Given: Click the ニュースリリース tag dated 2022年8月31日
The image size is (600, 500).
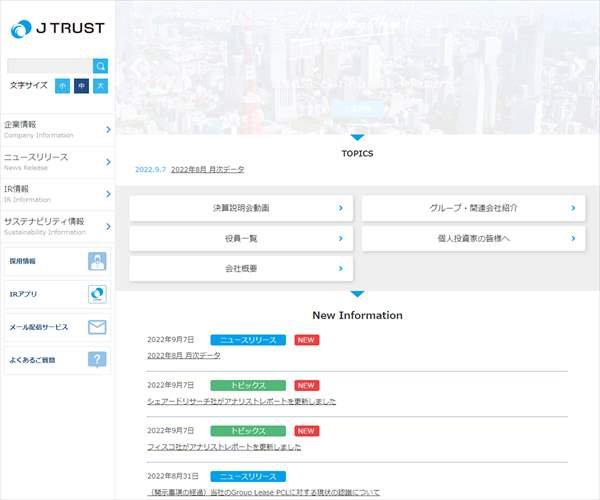Looking at the screenshot, I should tap(248, 477).
